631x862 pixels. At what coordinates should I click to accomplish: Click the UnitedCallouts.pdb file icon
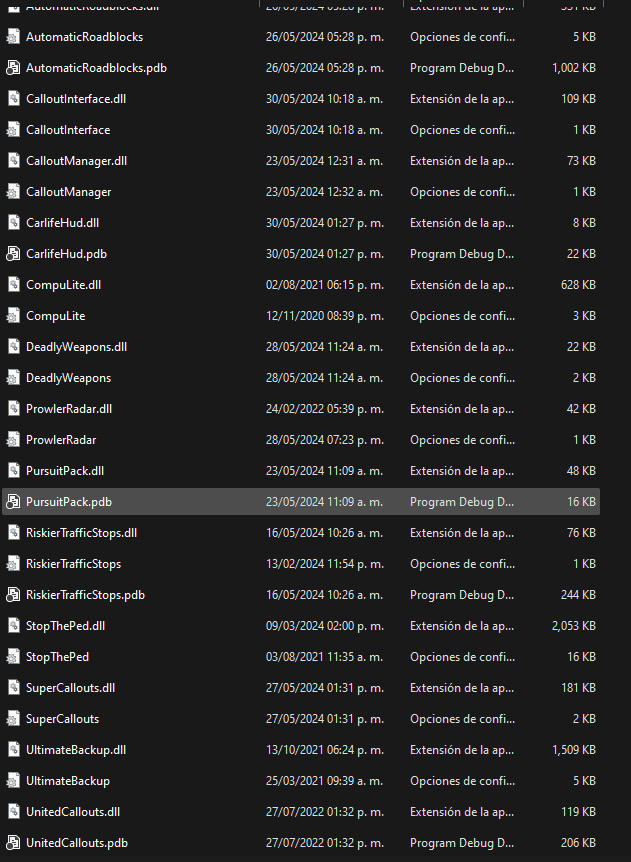(x=13, y=843)
